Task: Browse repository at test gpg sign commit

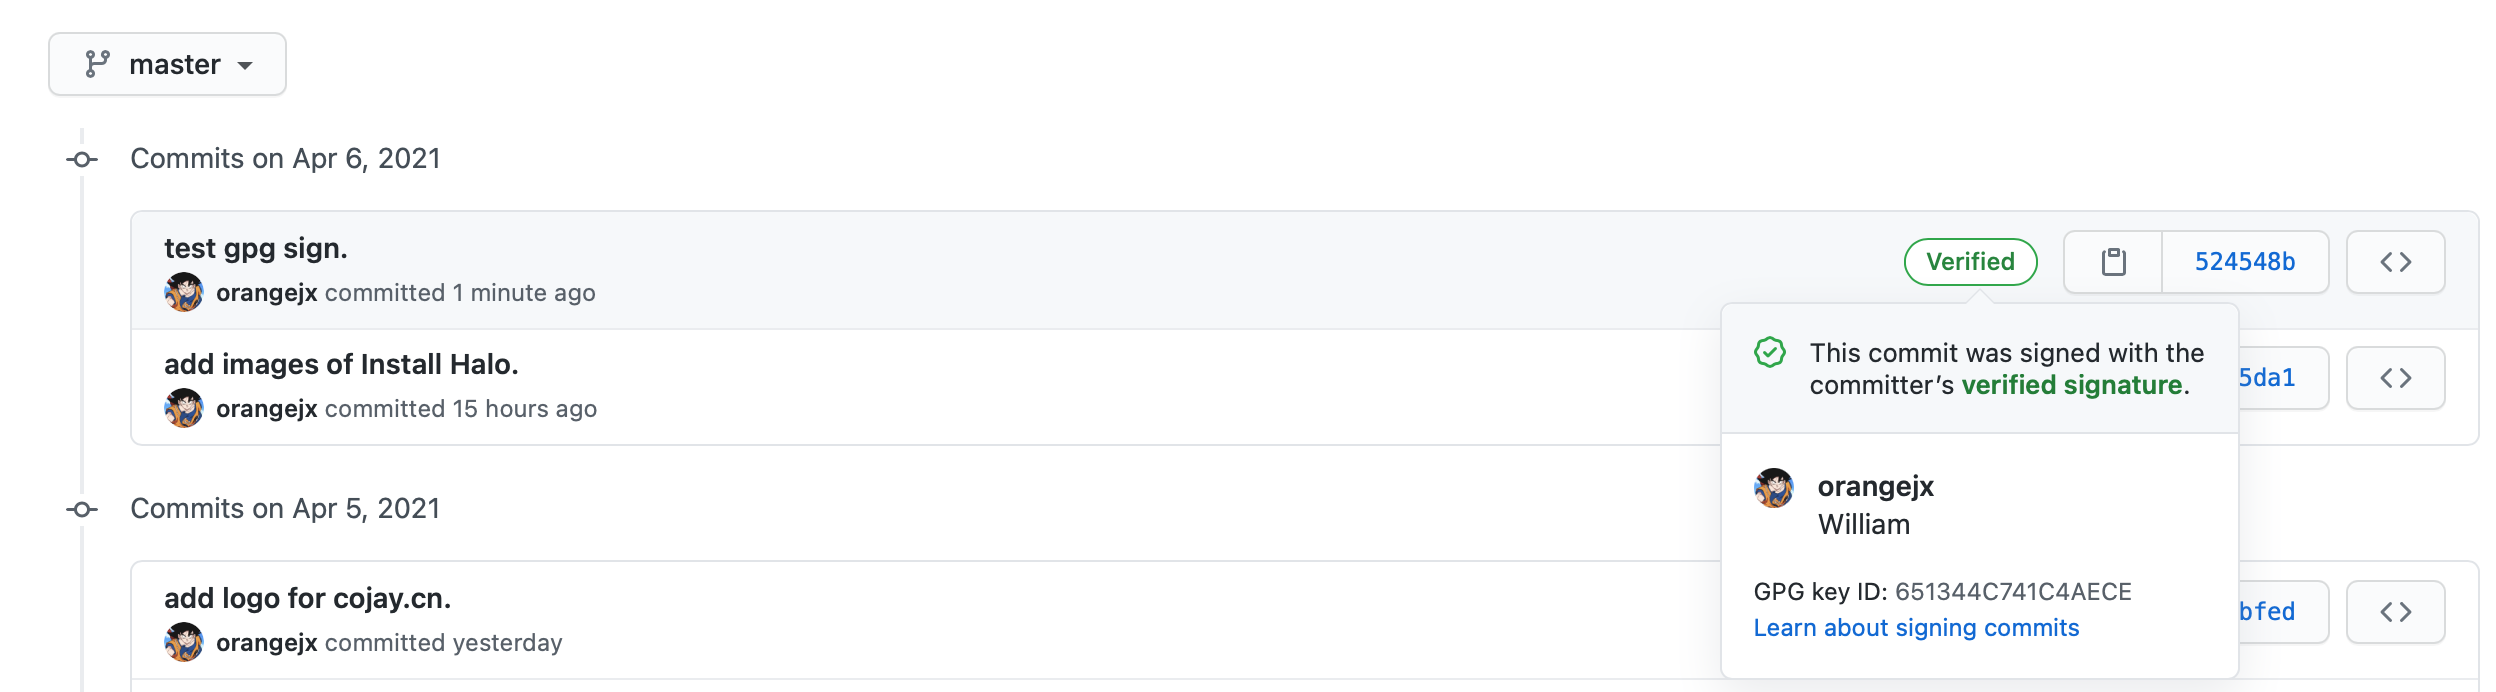Action: click(2395, 262)
